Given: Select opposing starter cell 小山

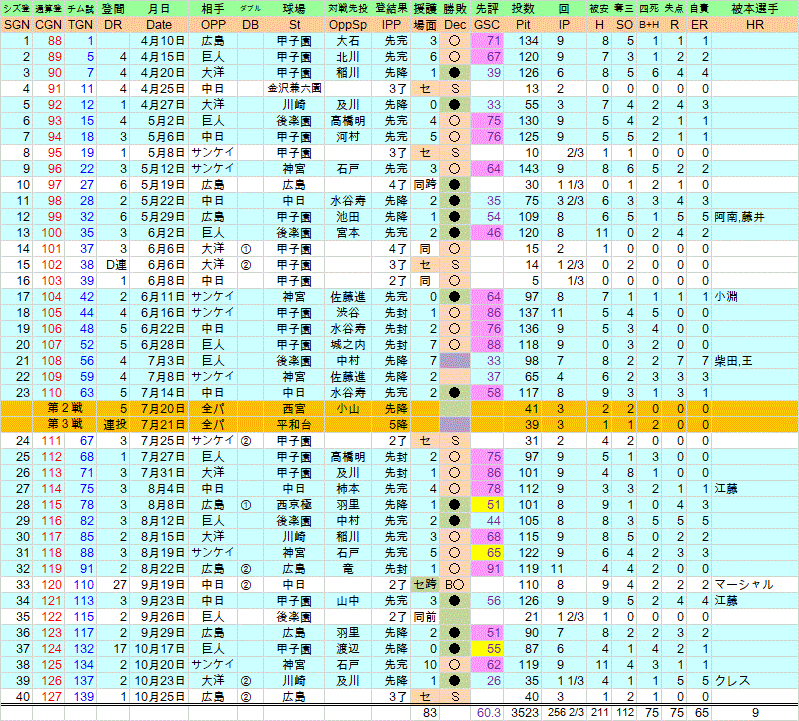Looking at the screenshot, I should tap(348, 409).
